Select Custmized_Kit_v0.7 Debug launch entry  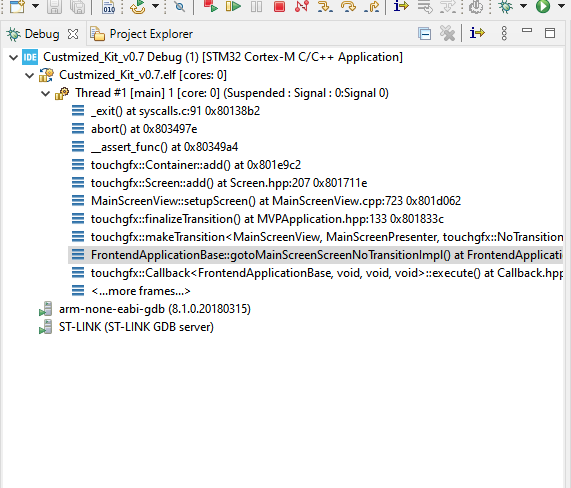[223, 57]
